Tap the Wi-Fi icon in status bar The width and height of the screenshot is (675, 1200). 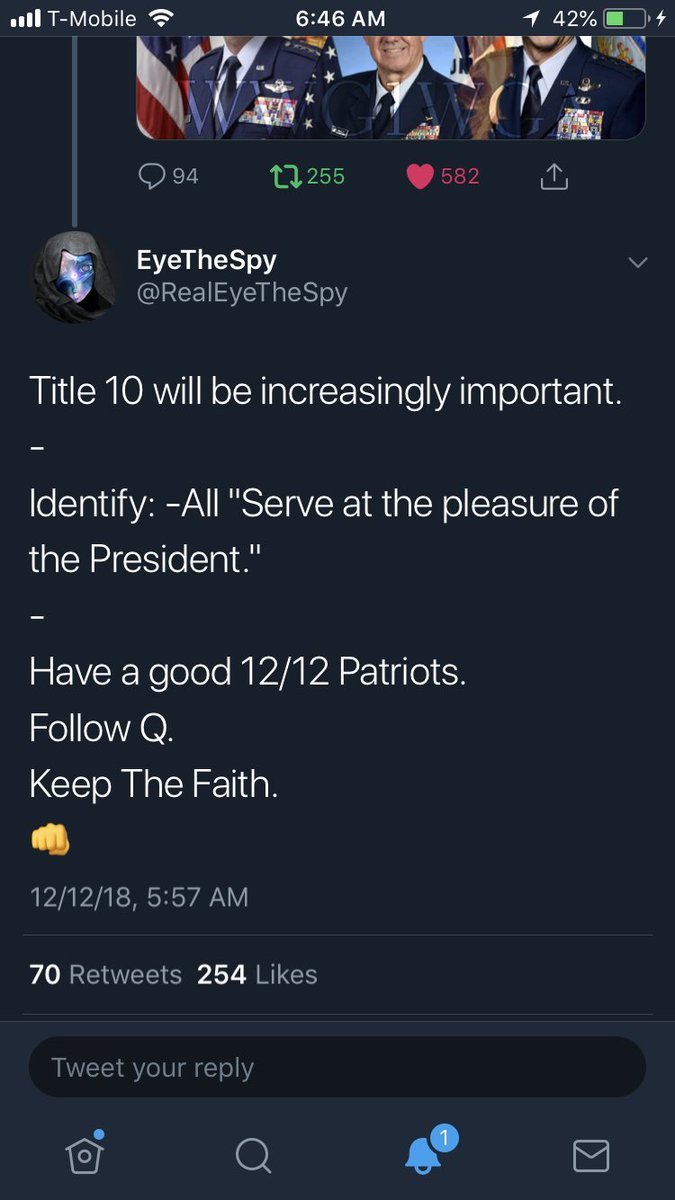159,18
